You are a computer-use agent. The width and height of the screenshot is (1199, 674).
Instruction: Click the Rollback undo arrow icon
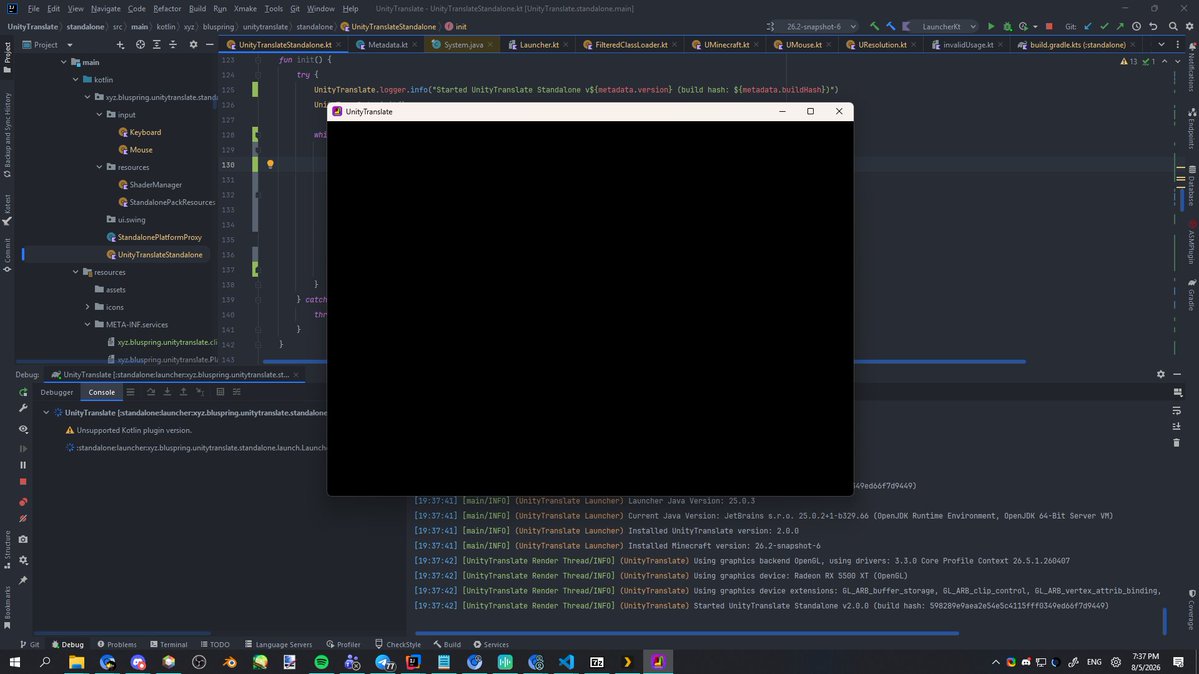[1153, 26]
